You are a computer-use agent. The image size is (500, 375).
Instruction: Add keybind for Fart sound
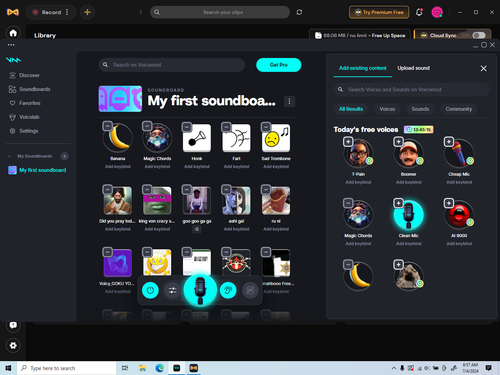pyautogui.click(x=236, y=167)
